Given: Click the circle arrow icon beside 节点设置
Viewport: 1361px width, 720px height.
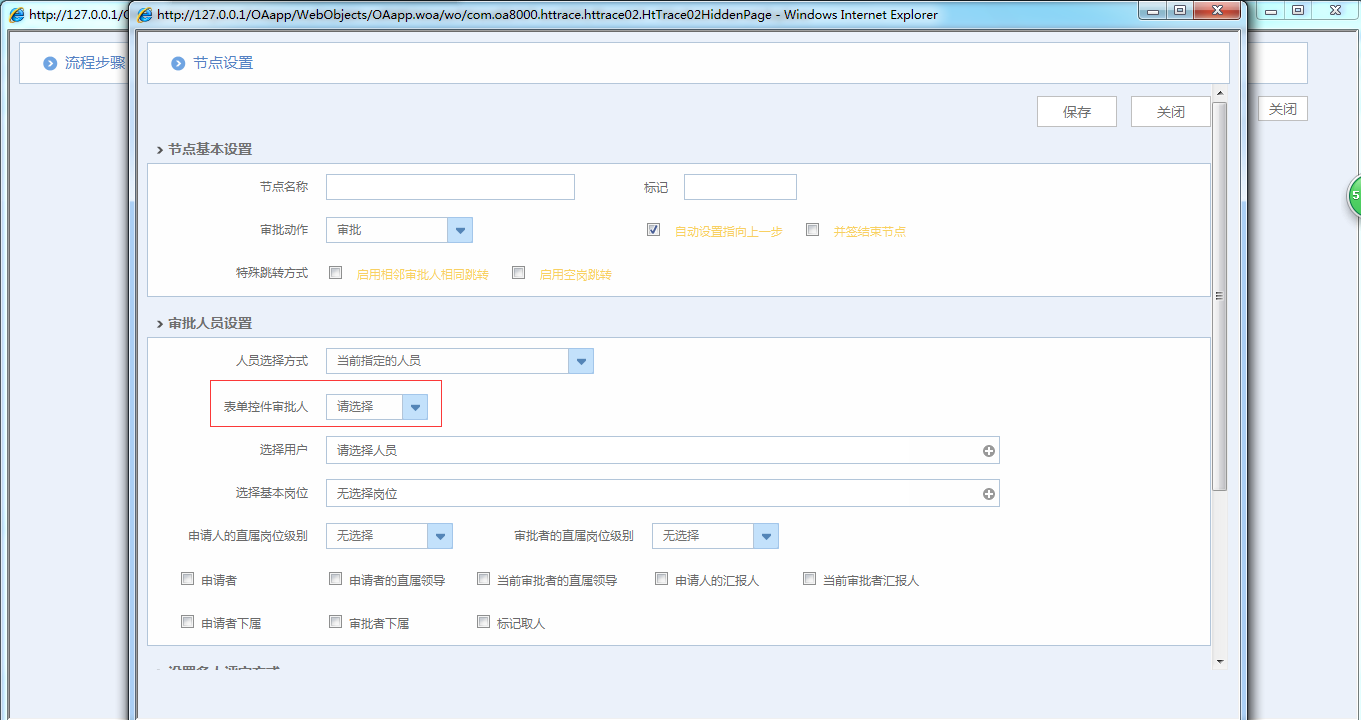Looking at the screenshot, I should click(178, 63).
